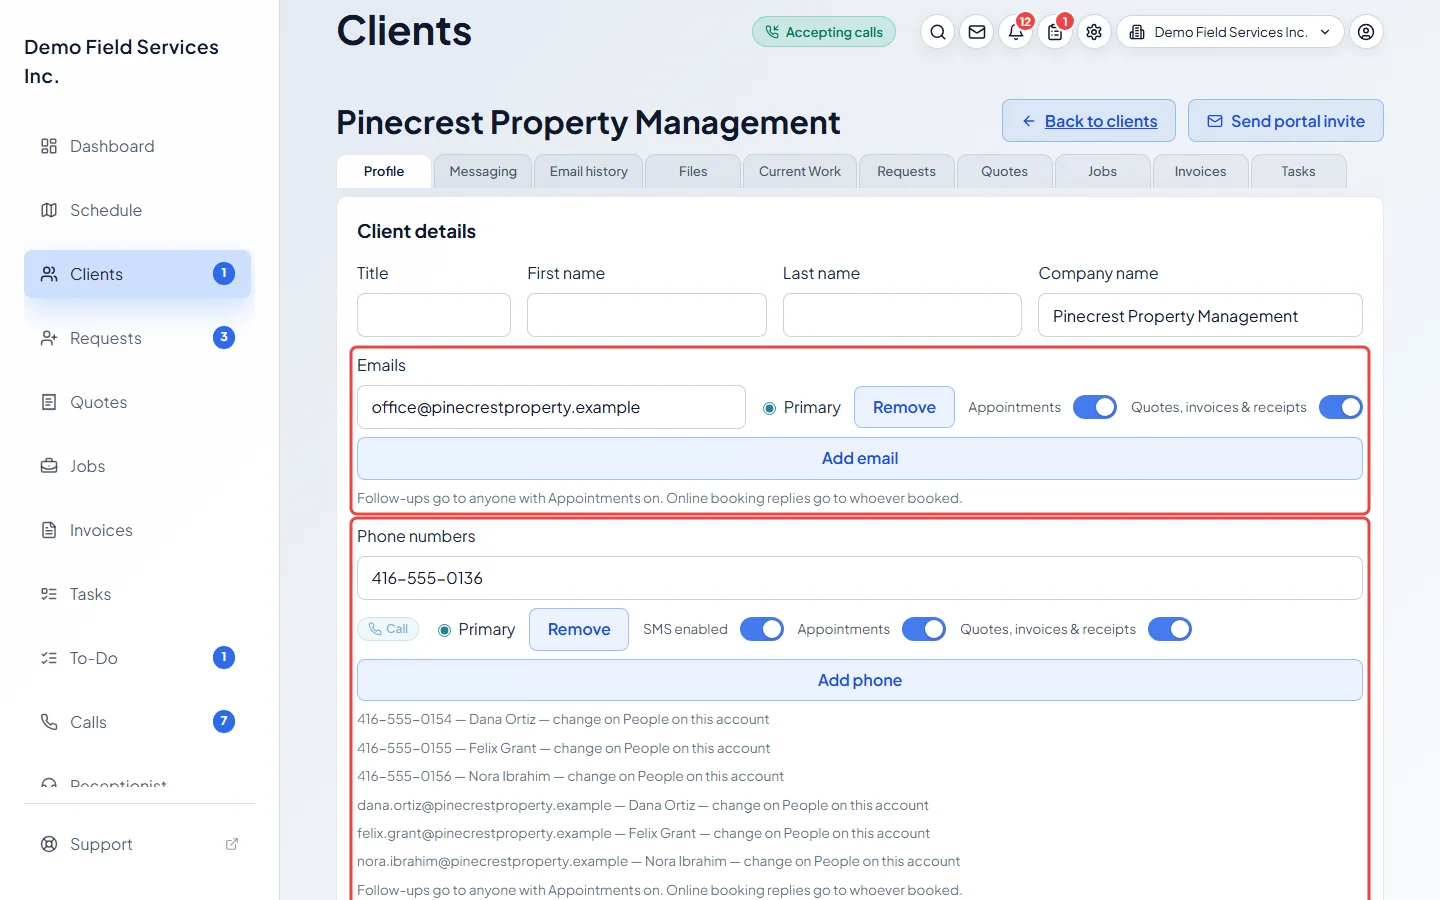
Task: Toggle phone Quotes, invoices & receipts switch
Action: tap(1170, 629)
